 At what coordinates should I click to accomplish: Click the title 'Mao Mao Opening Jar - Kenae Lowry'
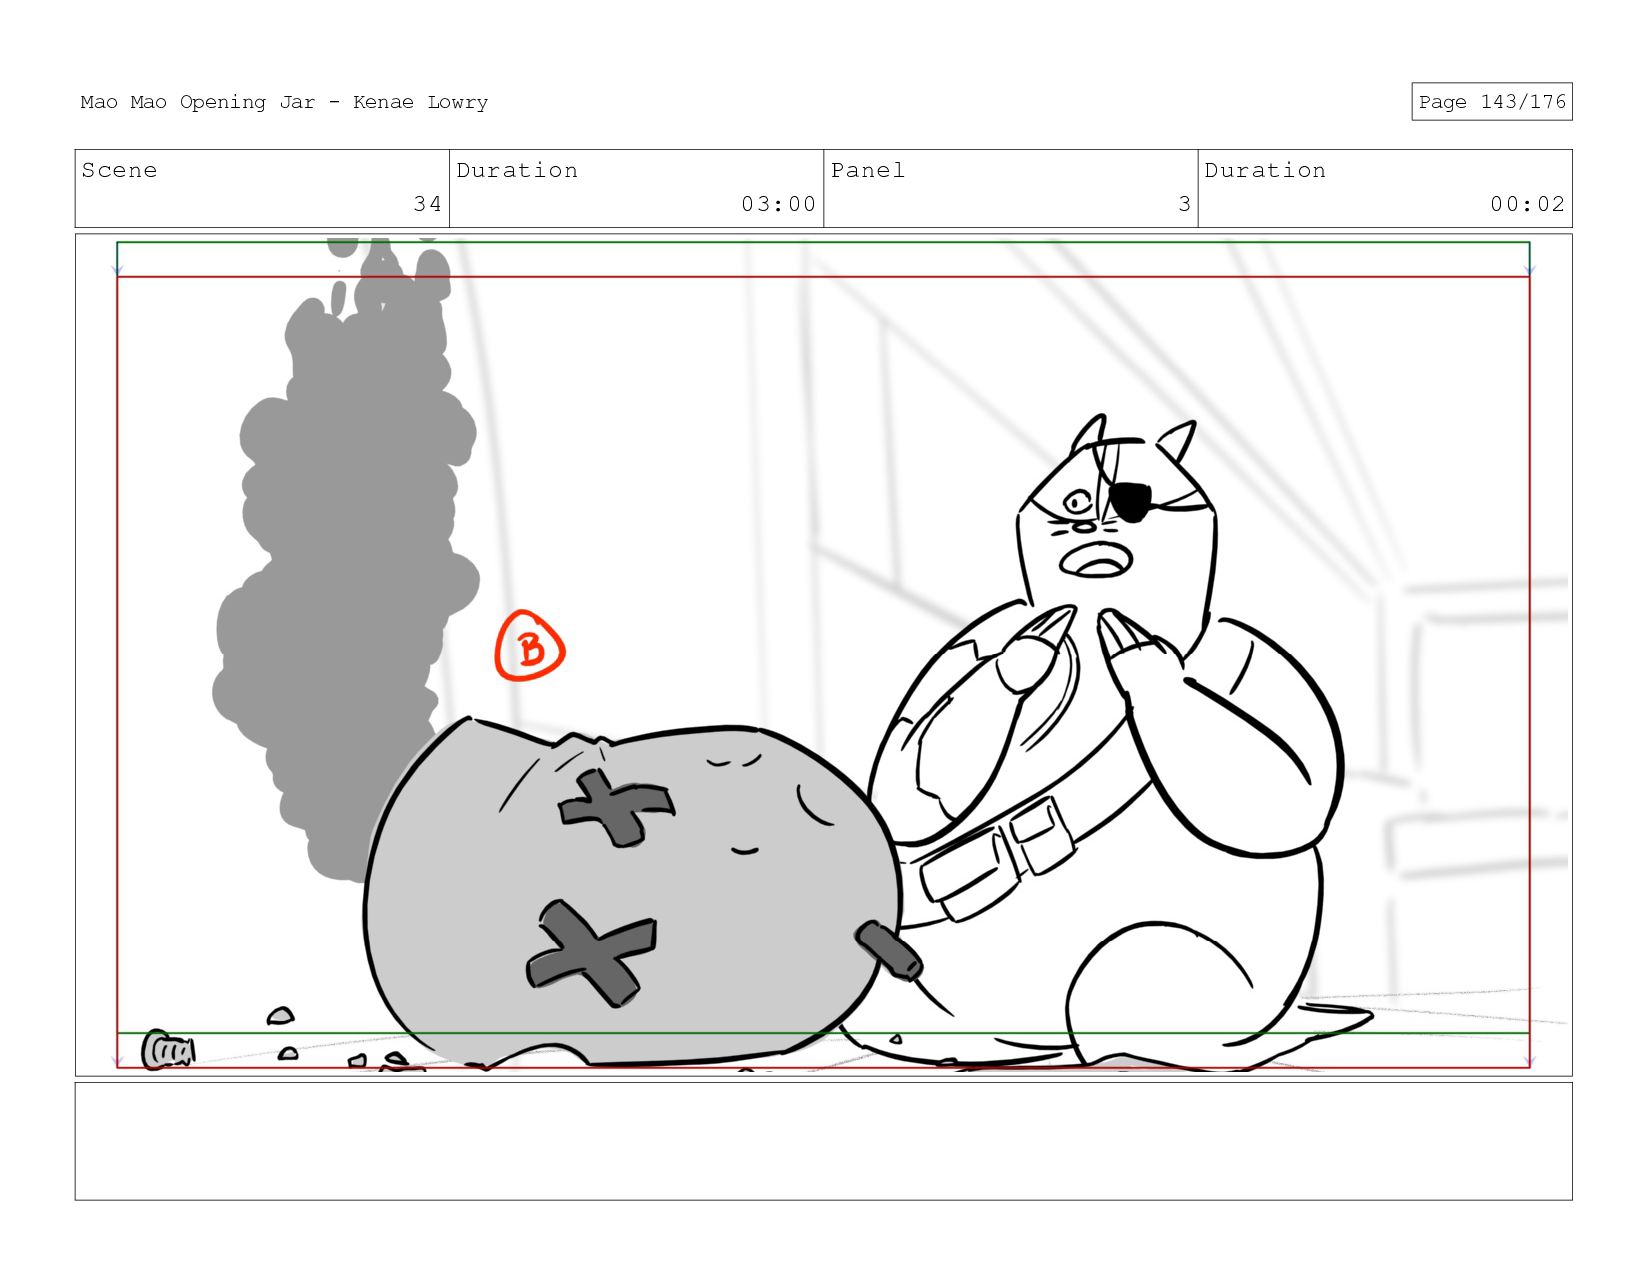click(x=284, y=102)
